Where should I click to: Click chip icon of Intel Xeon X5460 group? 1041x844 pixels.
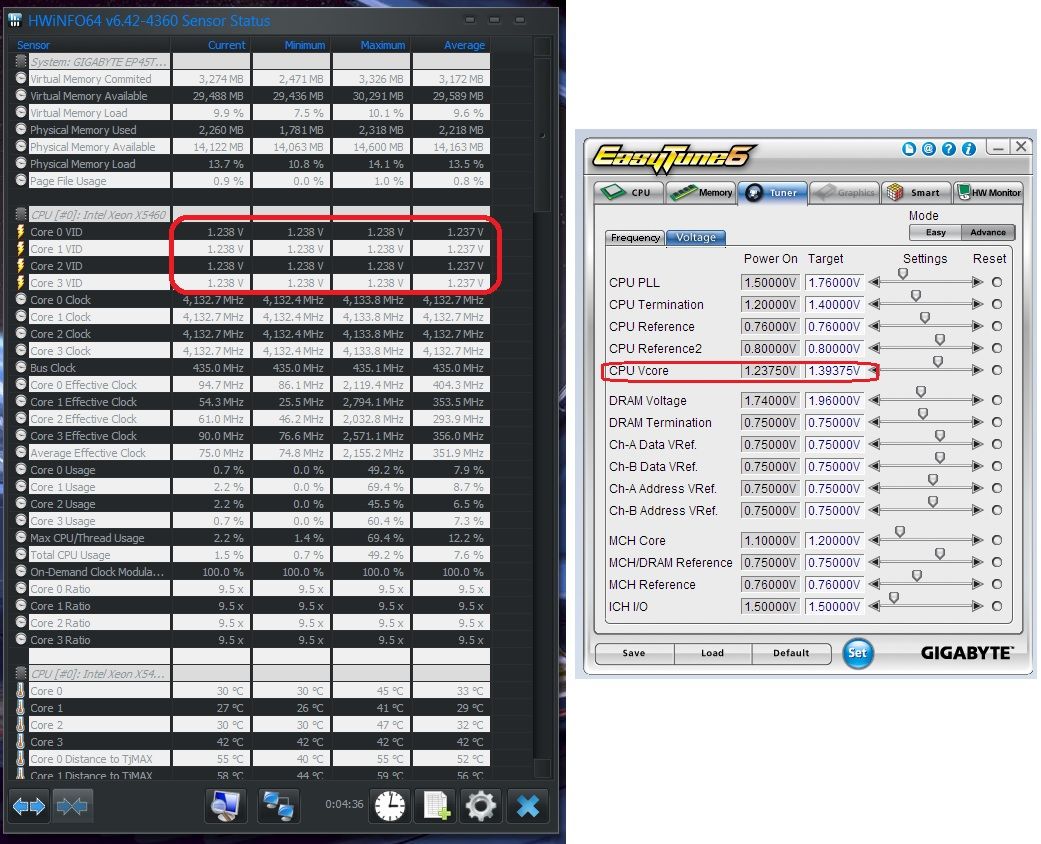tap(21, 214)
